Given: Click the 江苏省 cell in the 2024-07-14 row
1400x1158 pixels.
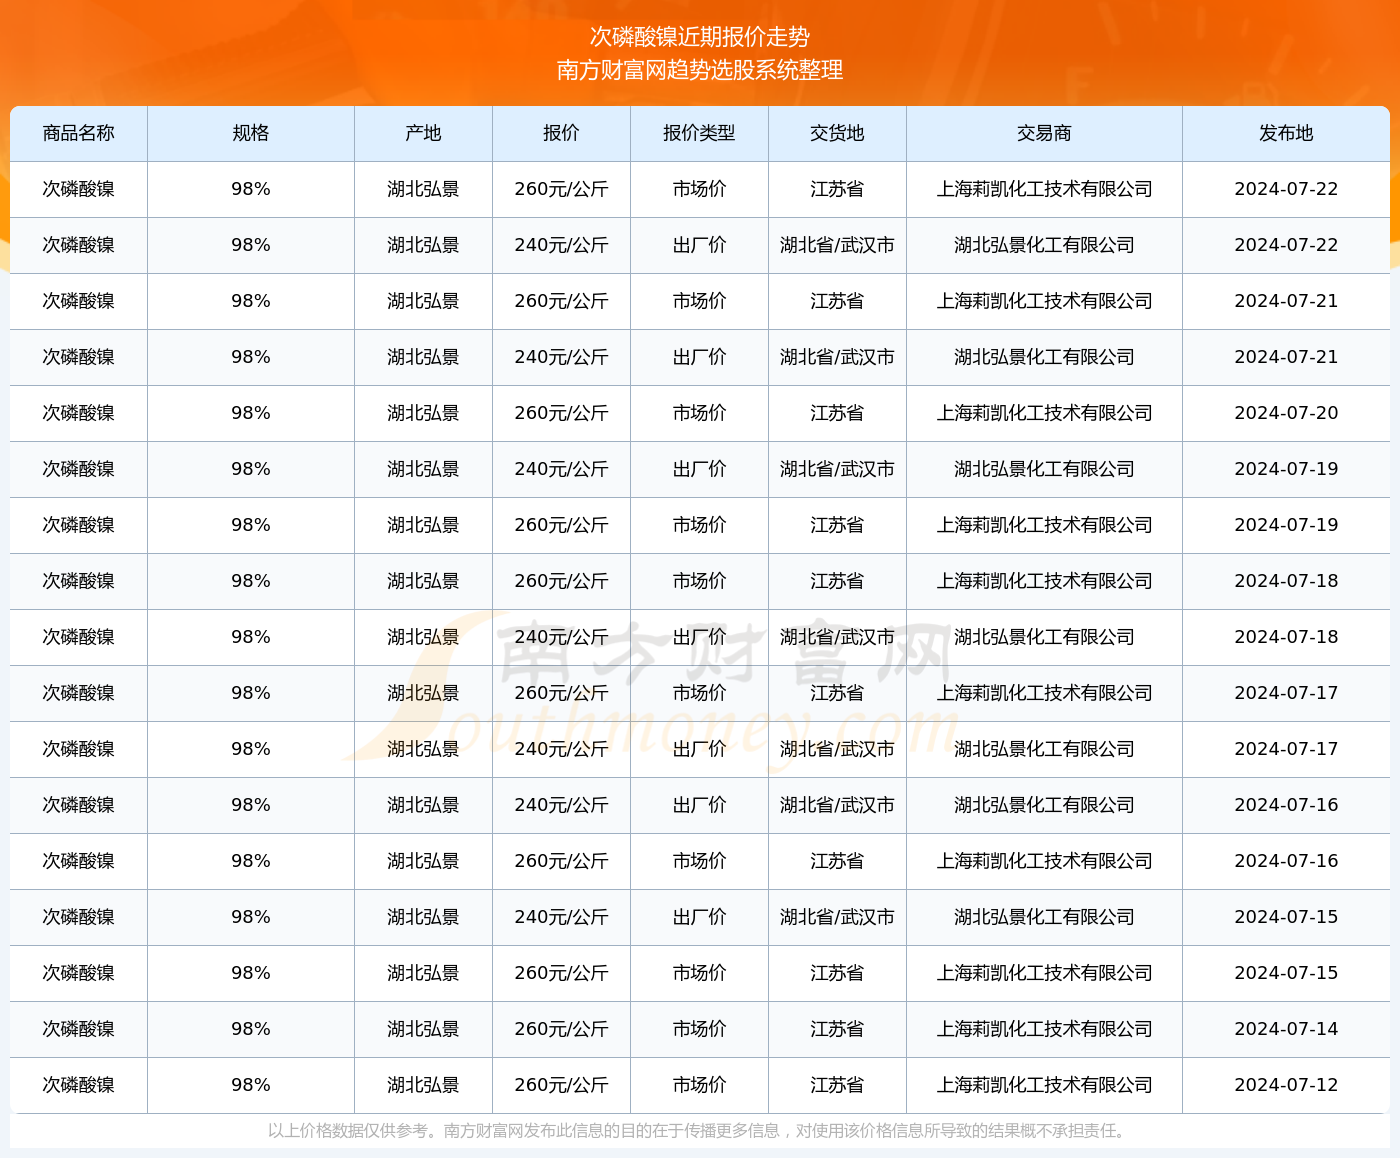Looking at the screenshot, I should pyautogui.click(x=837, y=1029).
